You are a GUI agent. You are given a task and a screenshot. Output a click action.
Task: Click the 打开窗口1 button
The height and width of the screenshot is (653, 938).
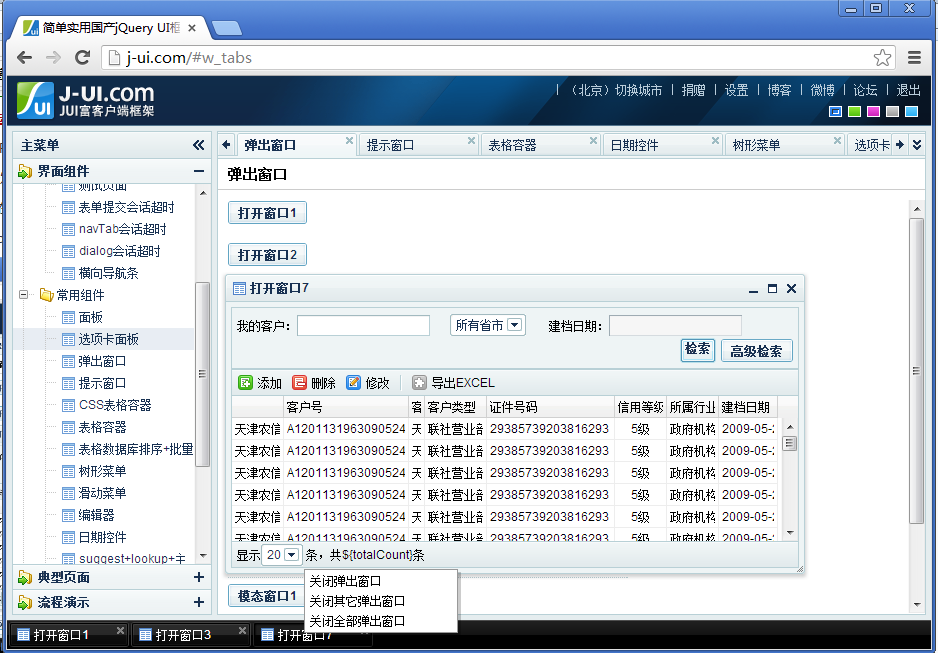(x=267, y=213)
